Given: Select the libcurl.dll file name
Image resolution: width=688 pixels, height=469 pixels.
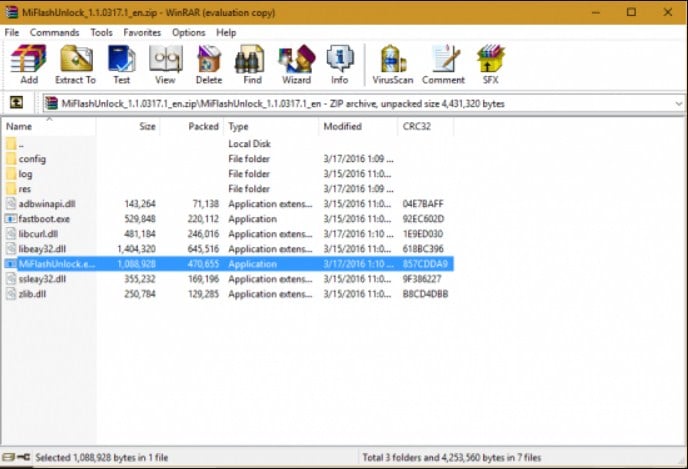Looking at the screenshot, I should click(38, 234).
